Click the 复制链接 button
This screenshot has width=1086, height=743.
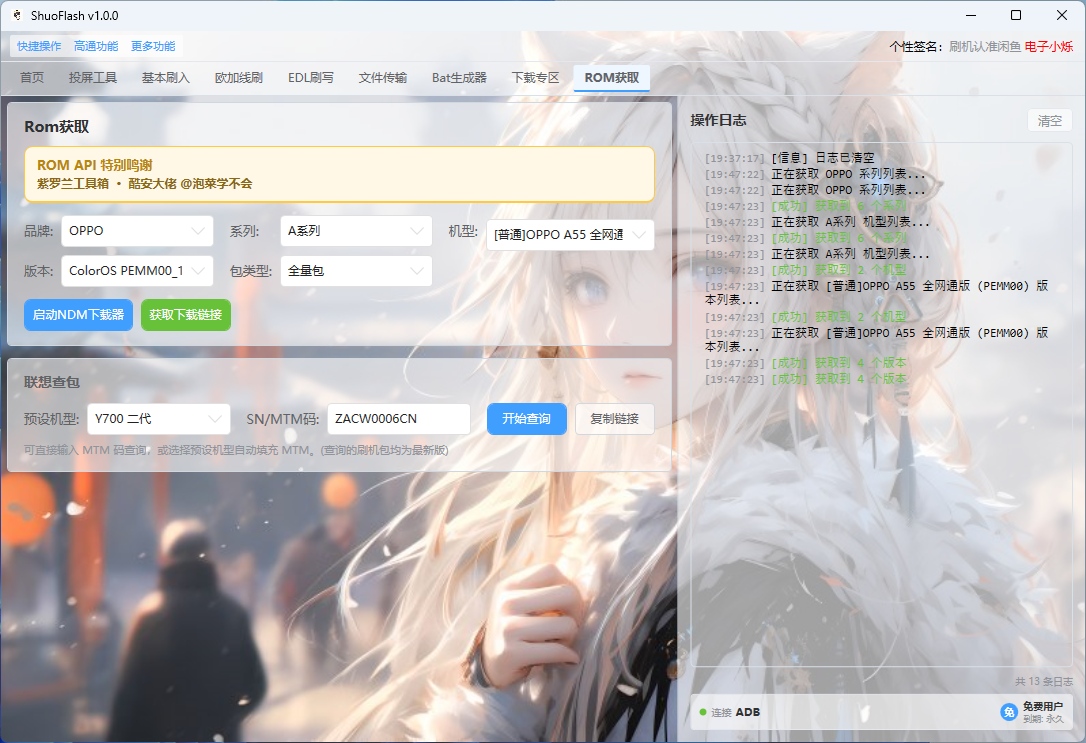(x=614, y=419)
